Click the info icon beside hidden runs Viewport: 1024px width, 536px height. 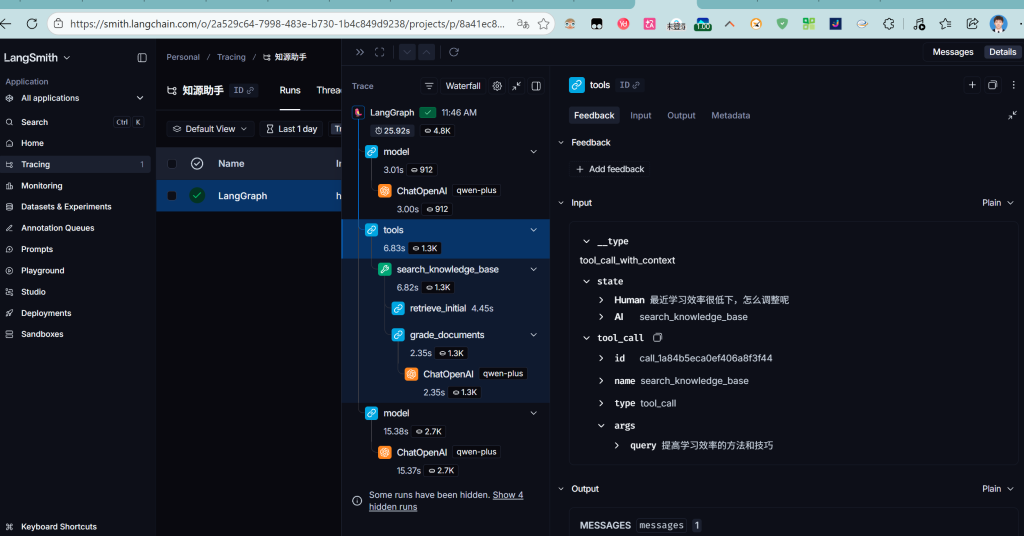click(x=357, y=501)
